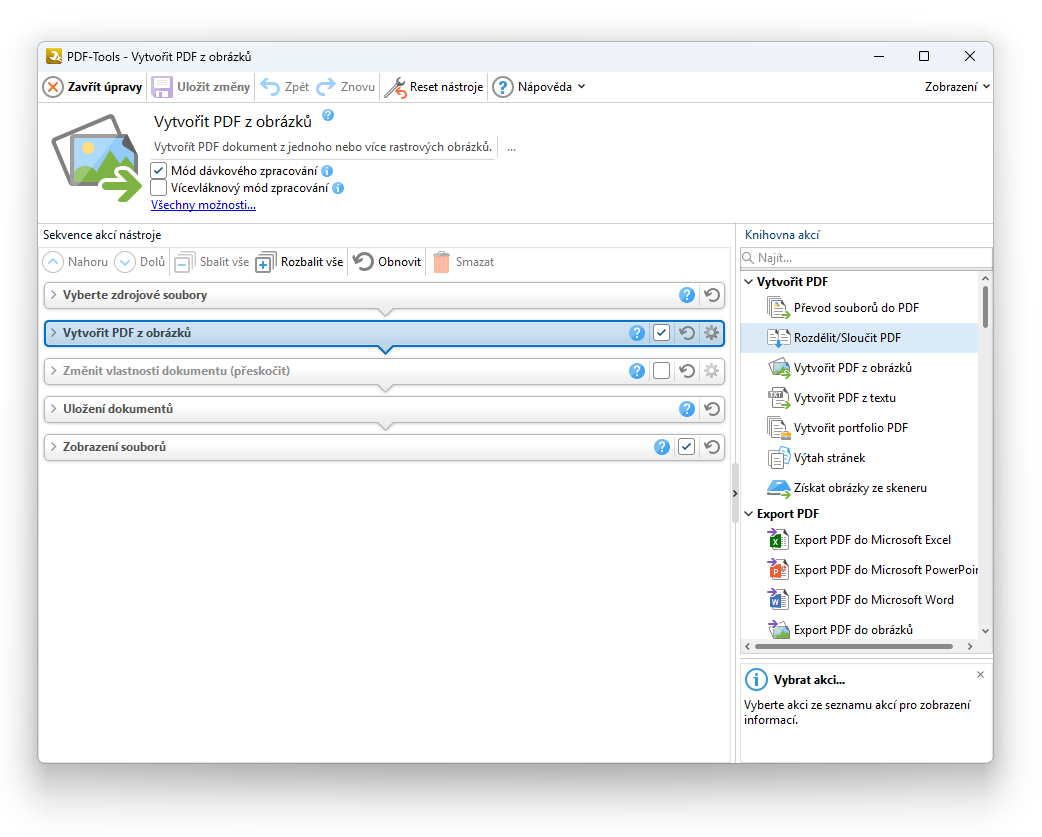Viewport: 1042px width, 837px height.
Task: Click the Smazat trash icon
Action: tap(442, 262)
